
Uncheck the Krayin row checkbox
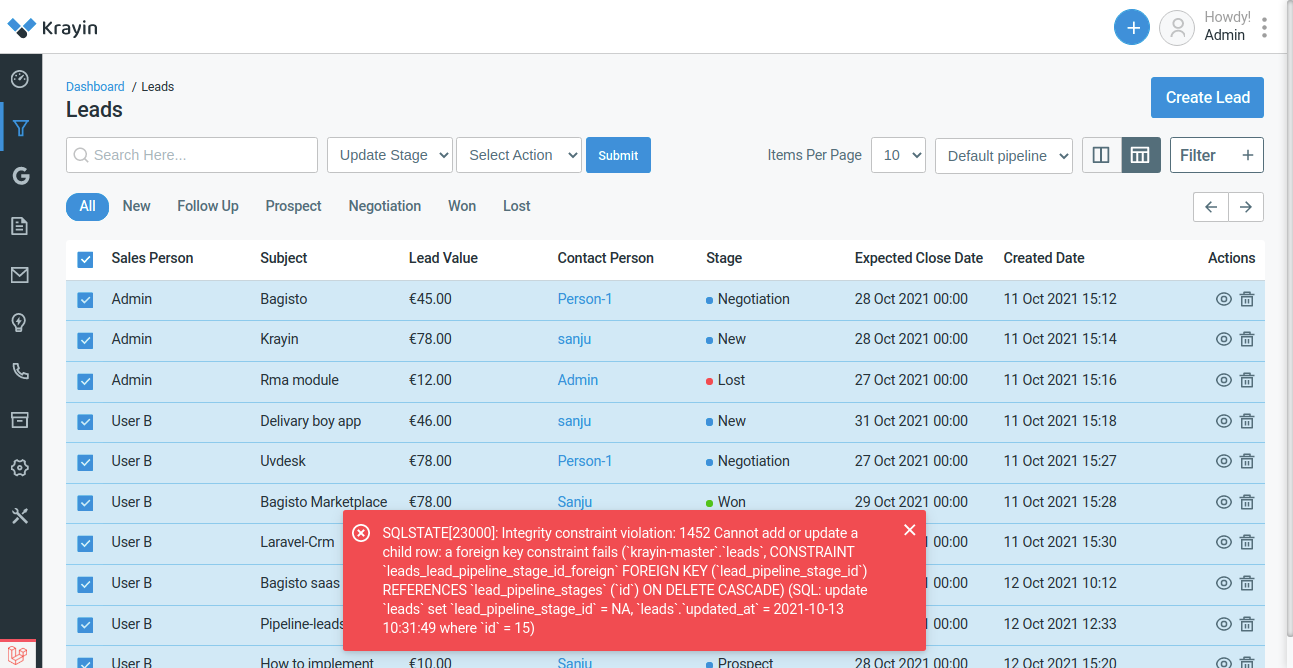(85, 340)
